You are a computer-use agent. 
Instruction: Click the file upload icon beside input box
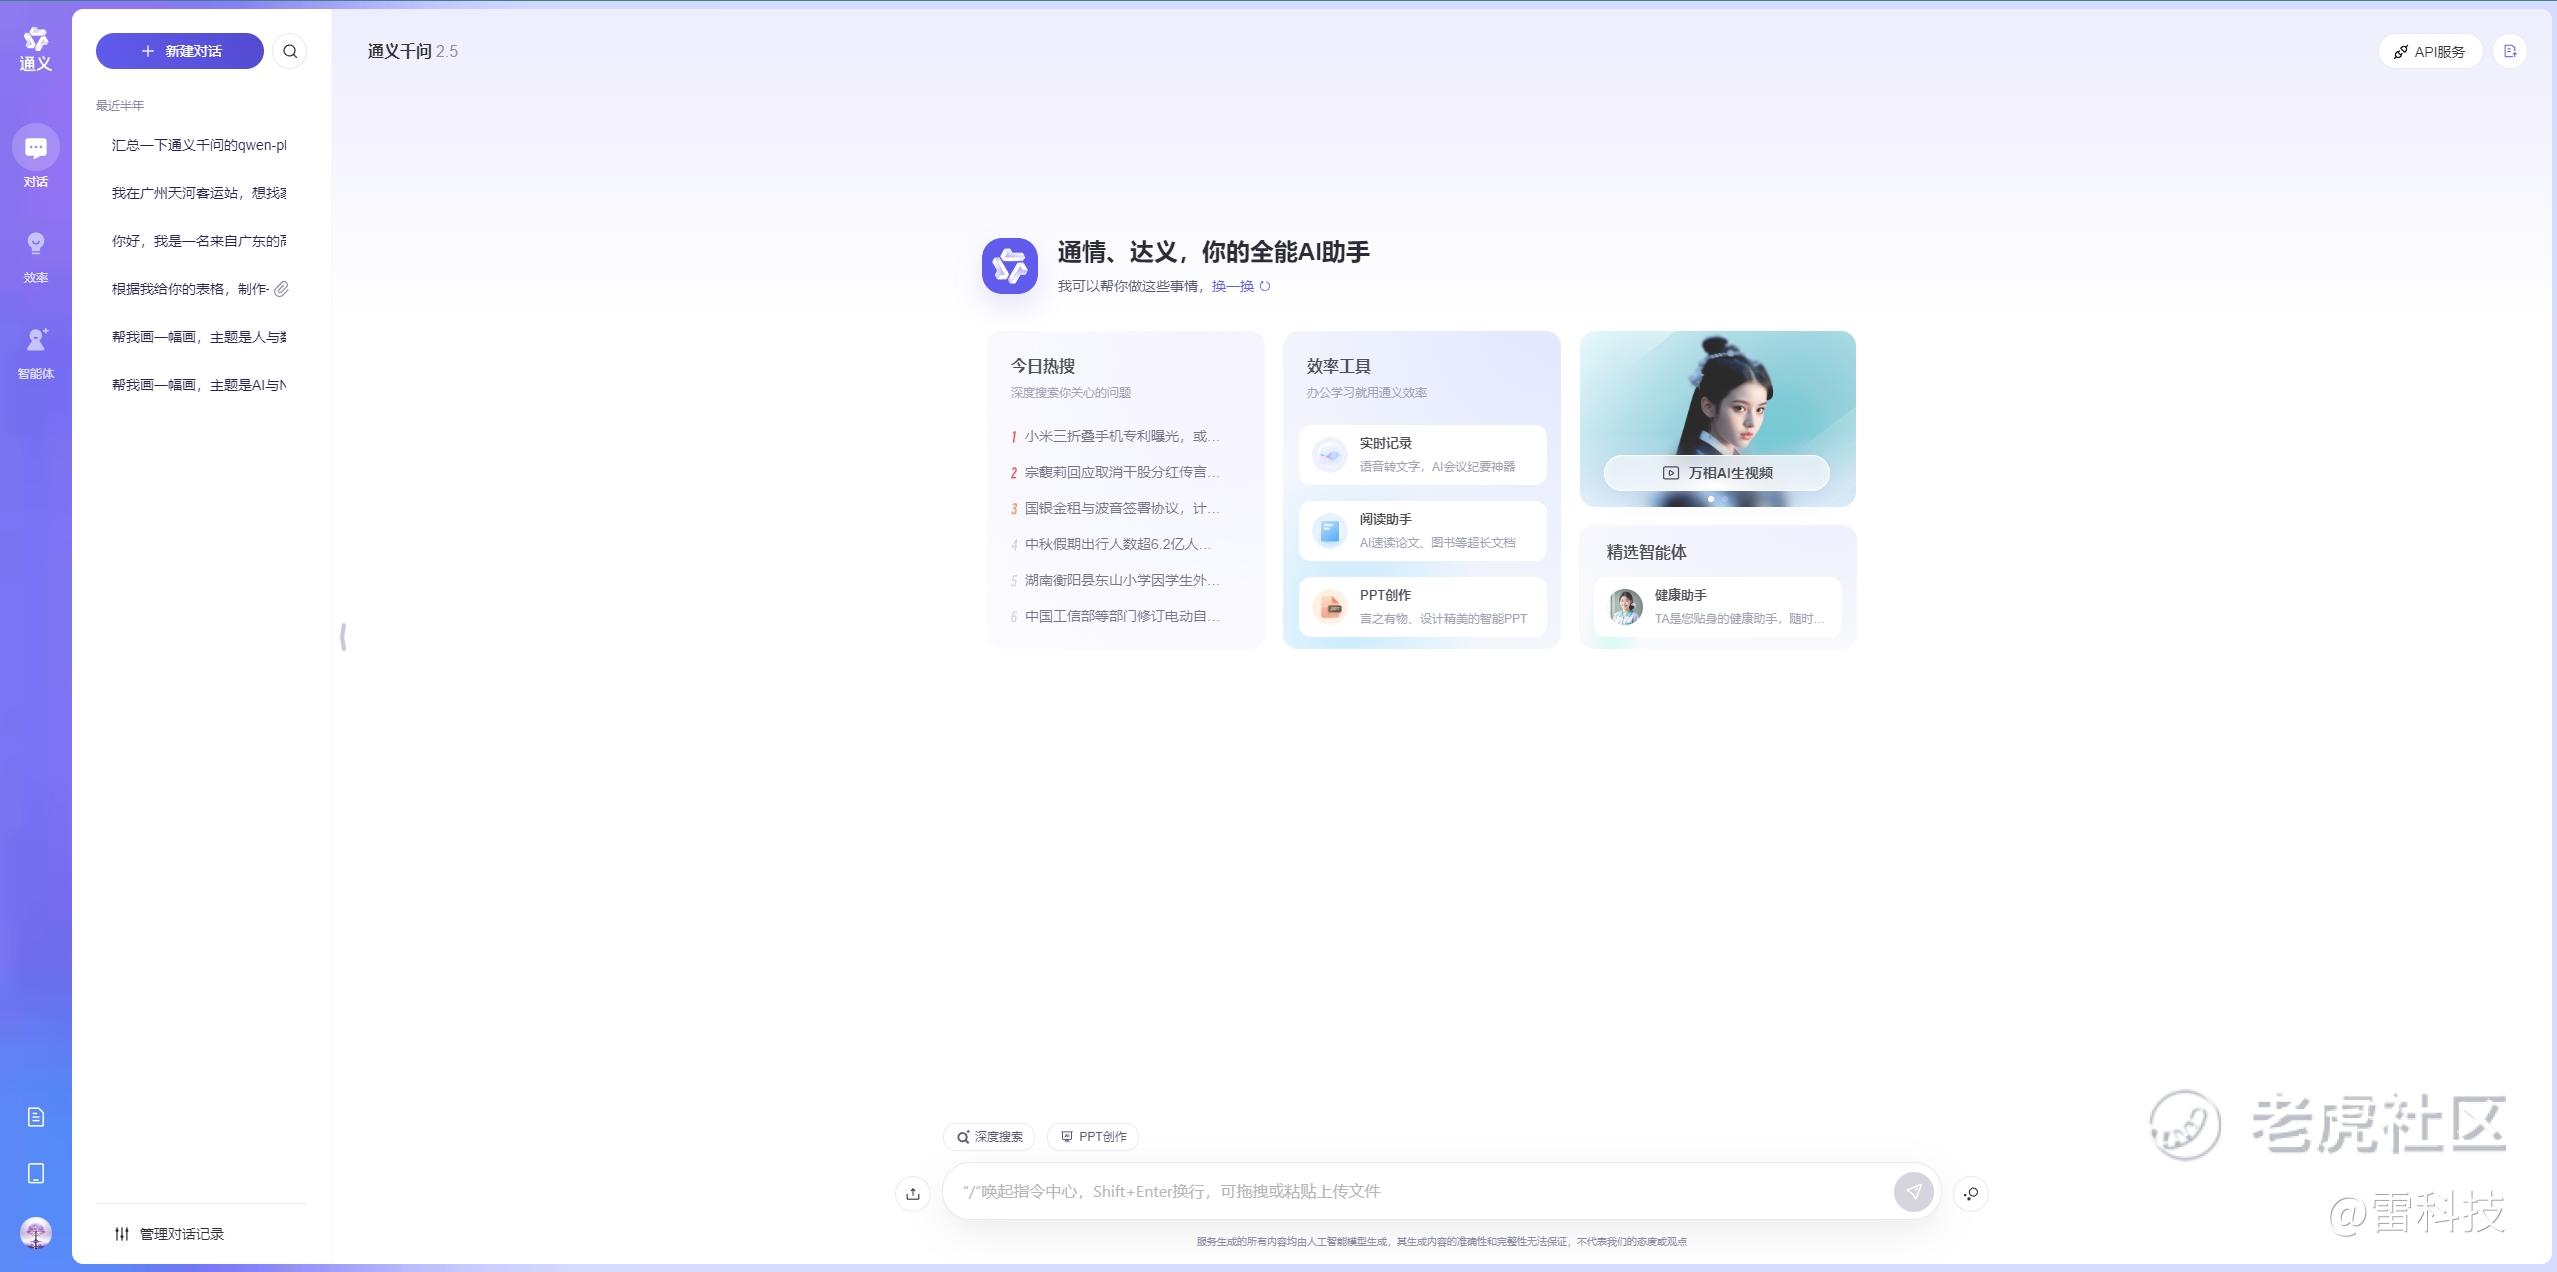(912, 1192)
